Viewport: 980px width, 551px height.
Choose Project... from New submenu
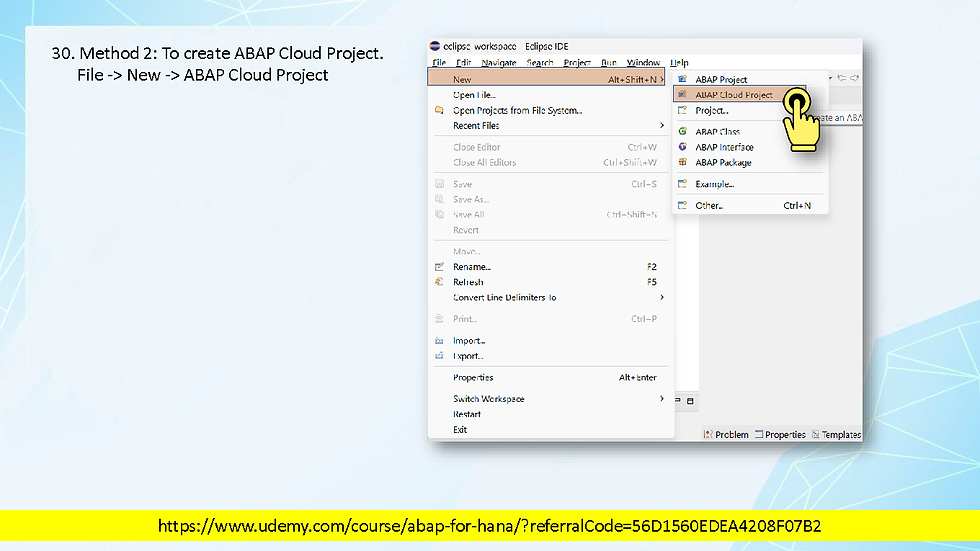(712, 111)
